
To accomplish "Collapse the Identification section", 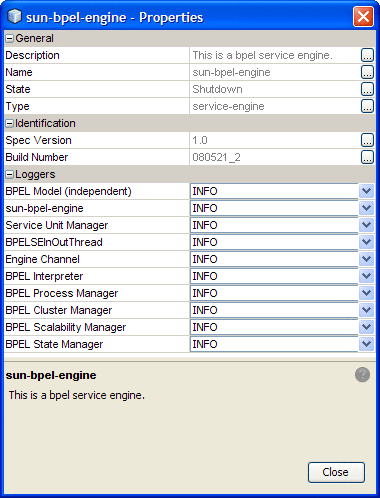I will pos(10,124).
